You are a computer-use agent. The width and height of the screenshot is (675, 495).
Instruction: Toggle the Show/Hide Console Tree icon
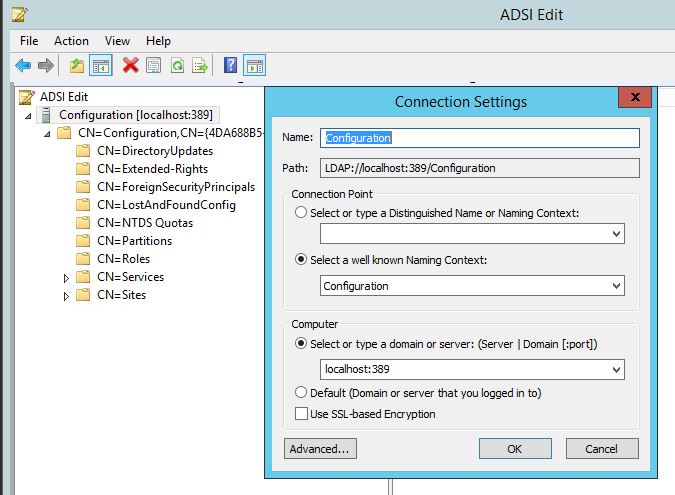coord(101,66)
